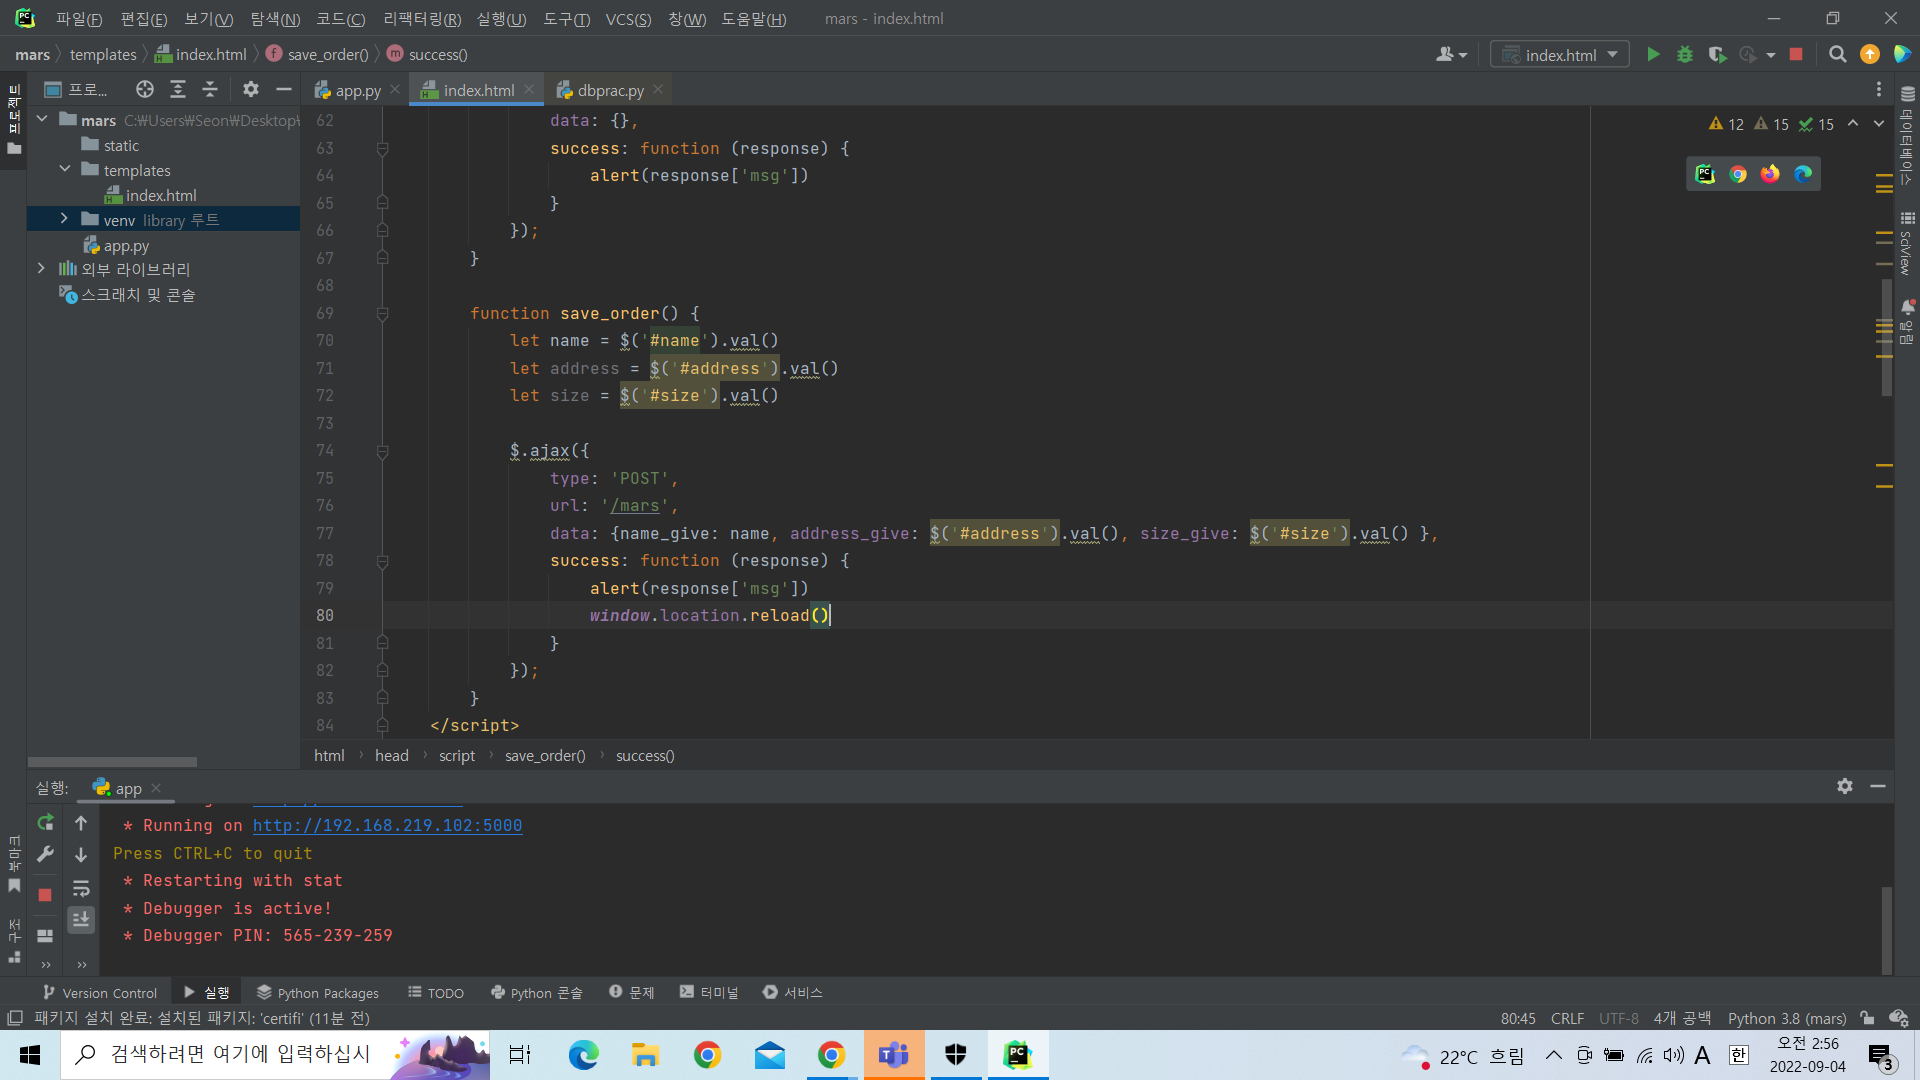Open index.html in Firefox browser icon
This screenshot has height=1080, width=1920.
(1770, 174)
